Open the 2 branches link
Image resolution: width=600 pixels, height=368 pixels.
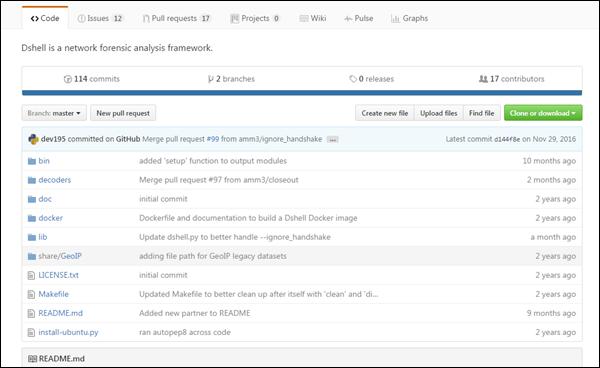[x=231, y=79]
